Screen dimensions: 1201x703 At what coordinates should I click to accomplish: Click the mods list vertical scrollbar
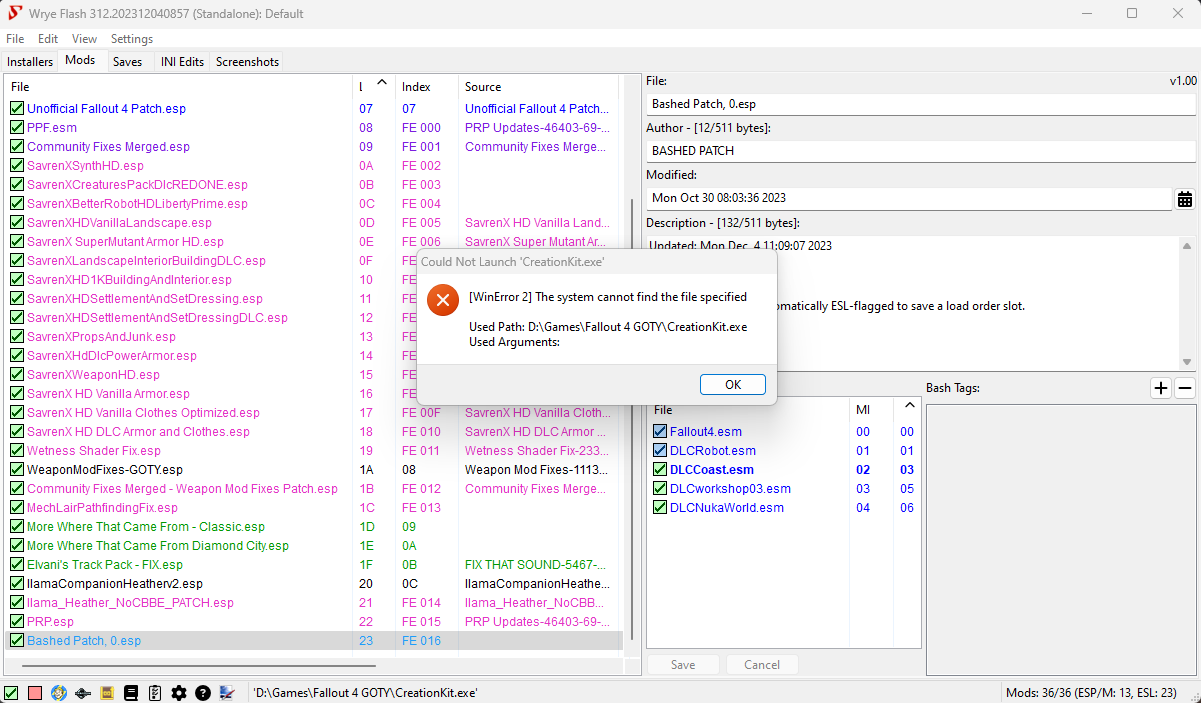(631, 420)
